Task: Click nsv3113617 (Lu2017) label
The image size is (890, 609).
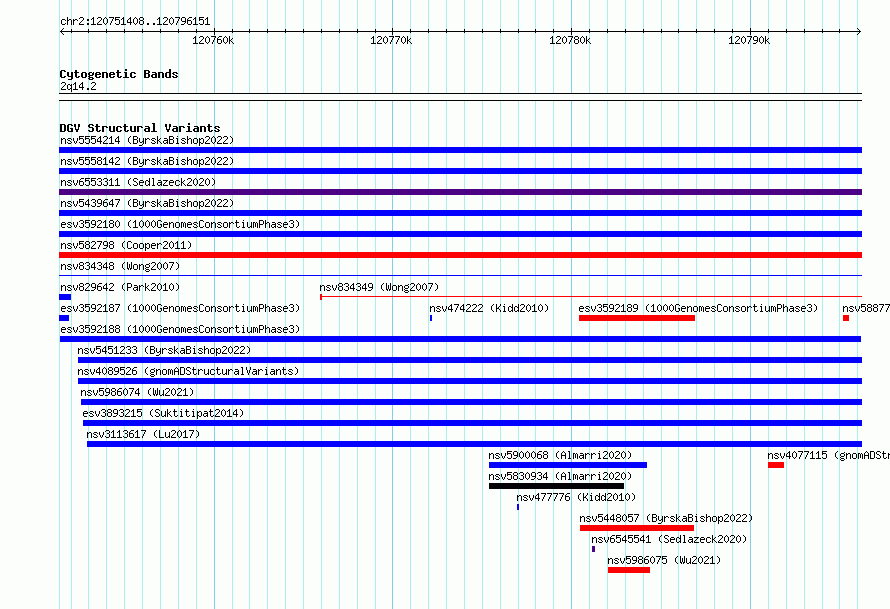Action: pyautogui.click(x=143, y=434)
